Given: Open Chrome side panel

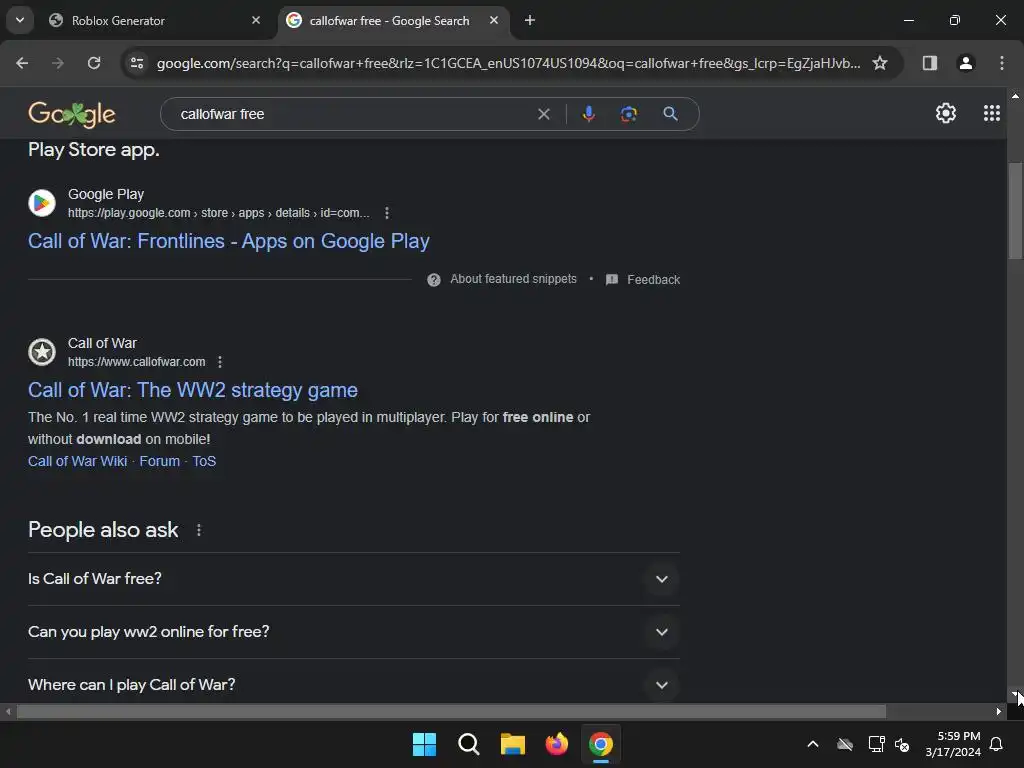Looking at the screenshot, I should [929, 63].
